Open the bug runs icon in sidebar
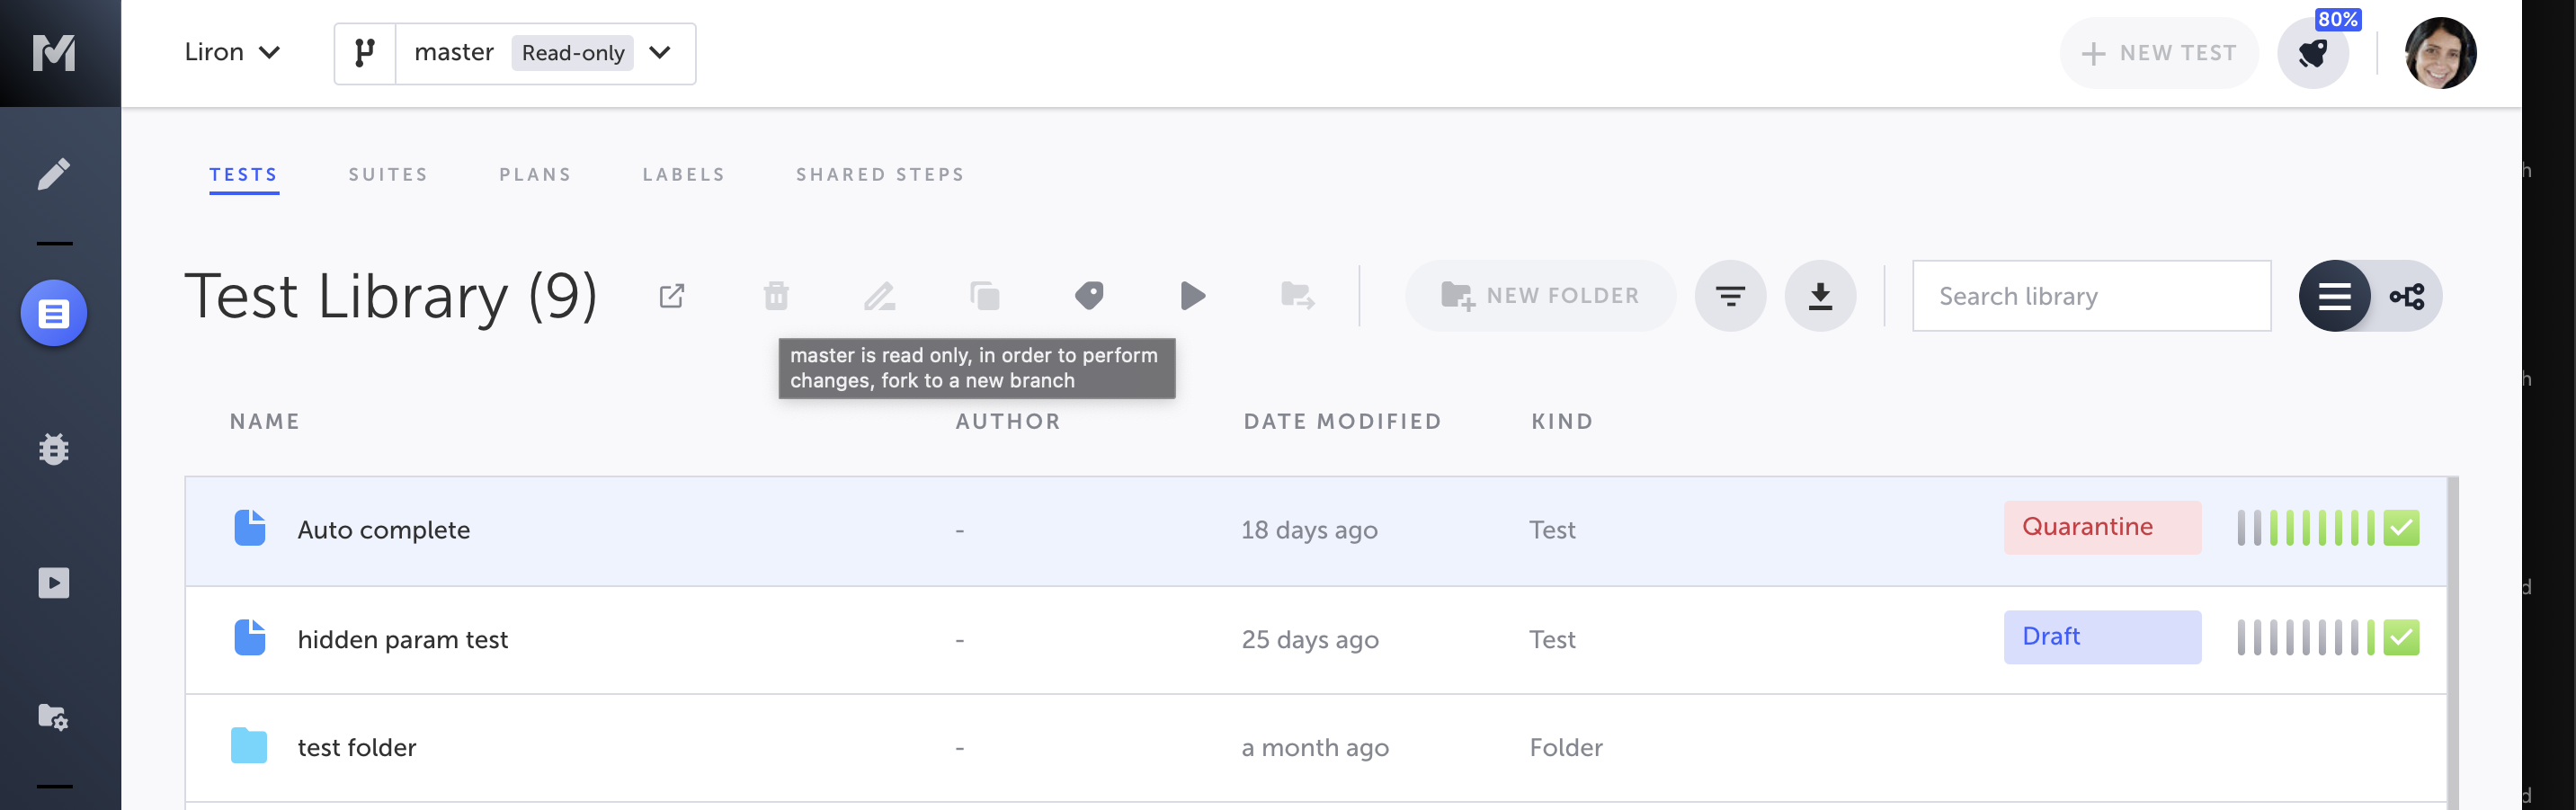The width and height of the screenshot is (2576, 810). 54,449
